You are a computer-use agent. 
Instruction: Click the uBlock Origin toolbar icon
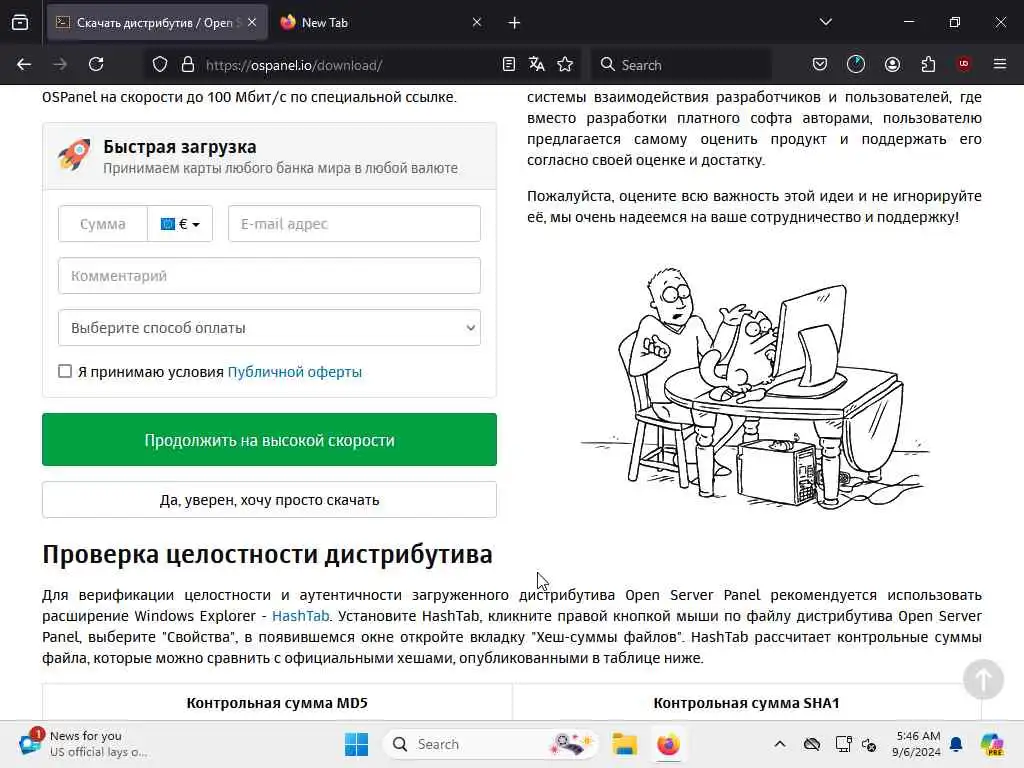coord(963,64)
